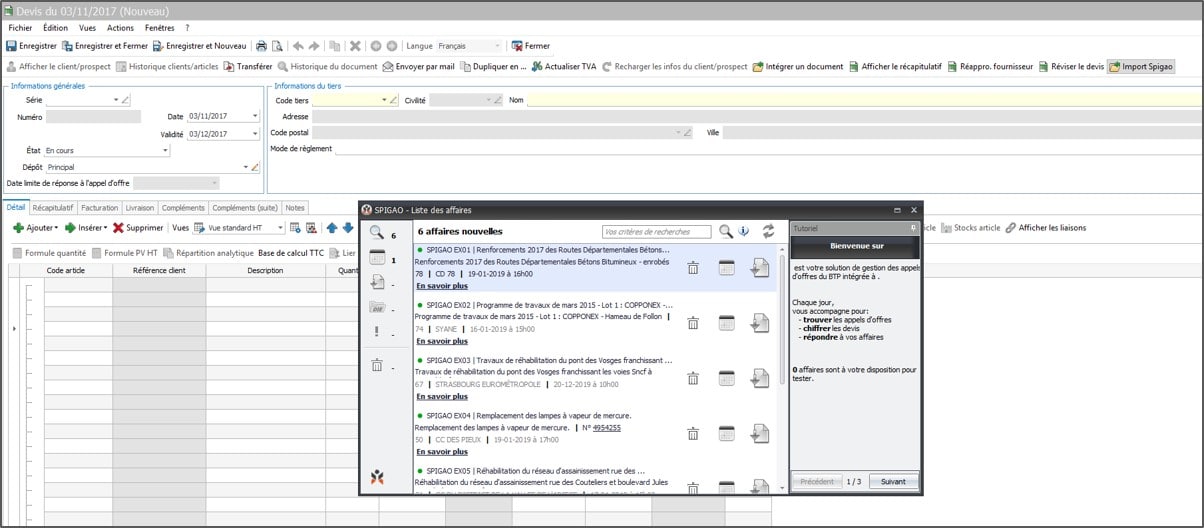The height and width of the screenshot is (528, 1204).
Task: Click calendar icon for SPIGAO EX02
Action: coord(727,322)
